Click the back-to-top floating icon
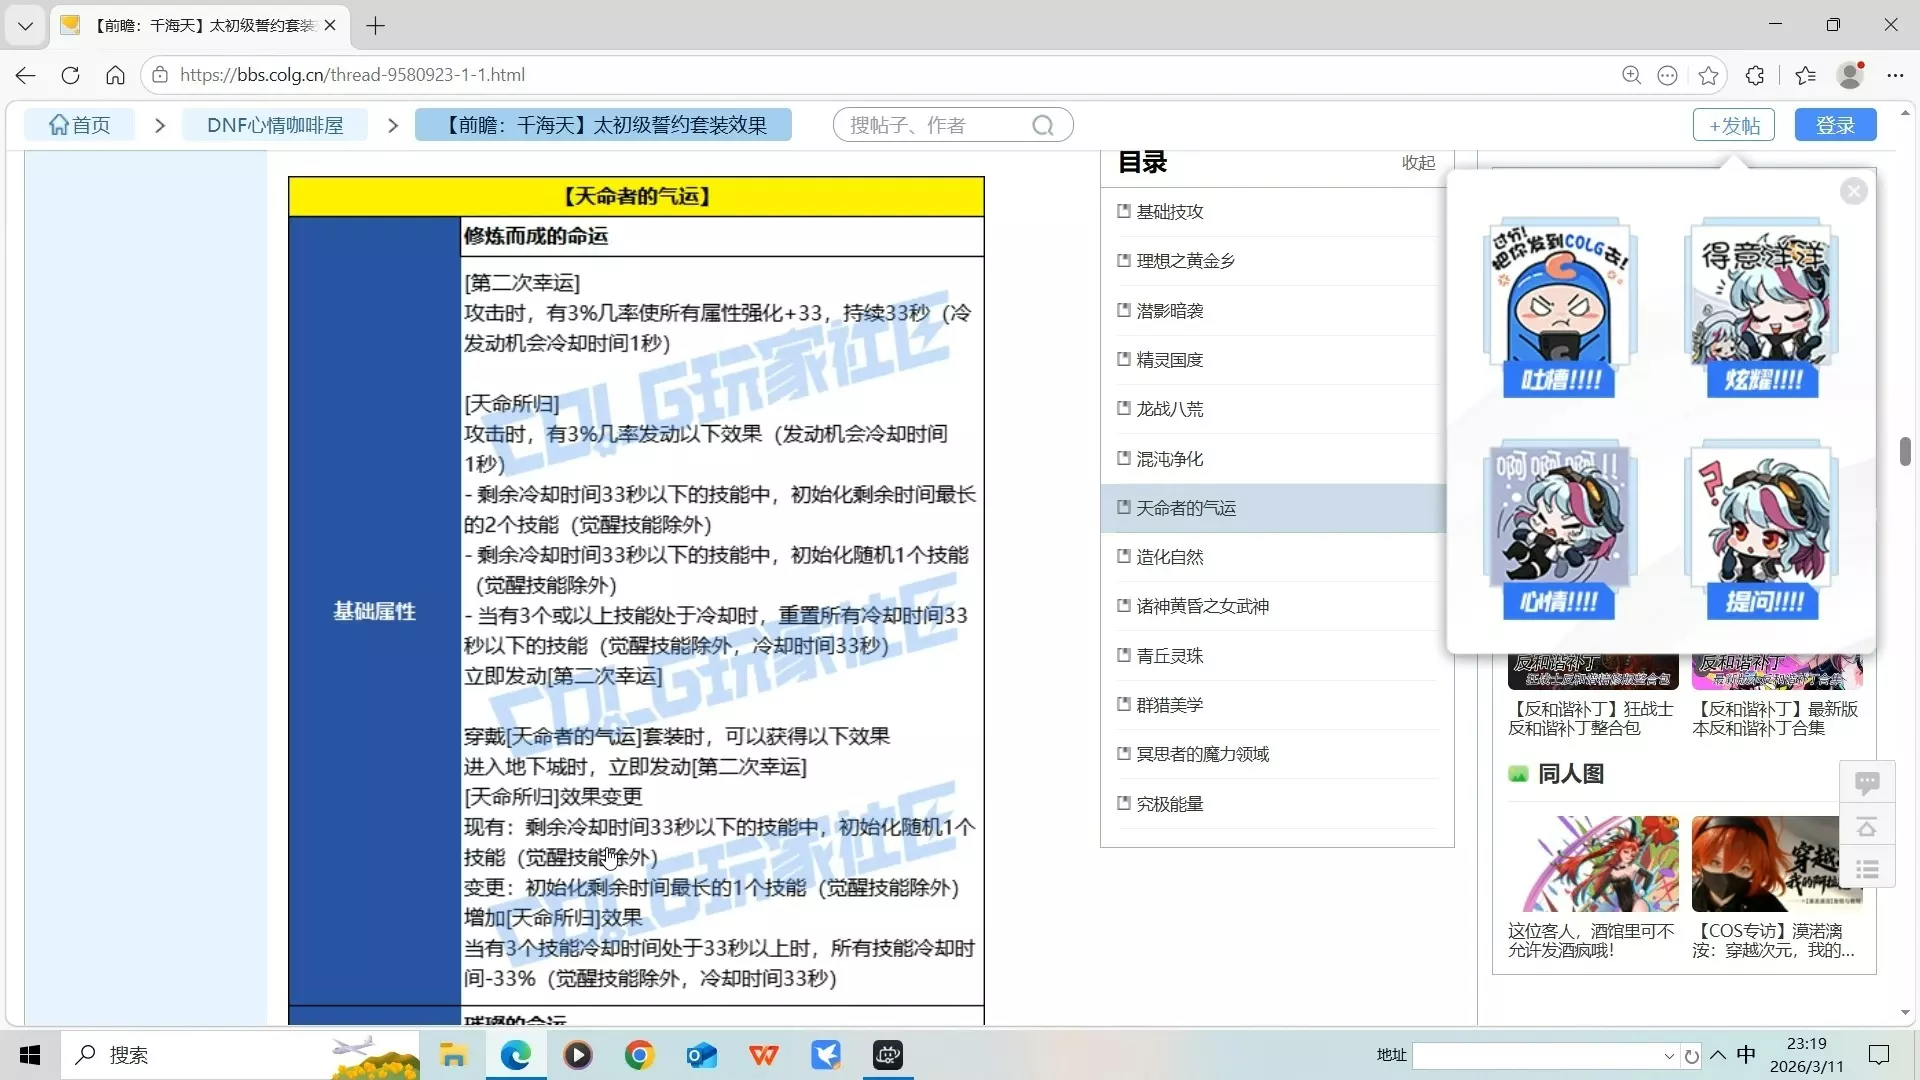The image size is (1920, 1080). tap(1866, 827)
